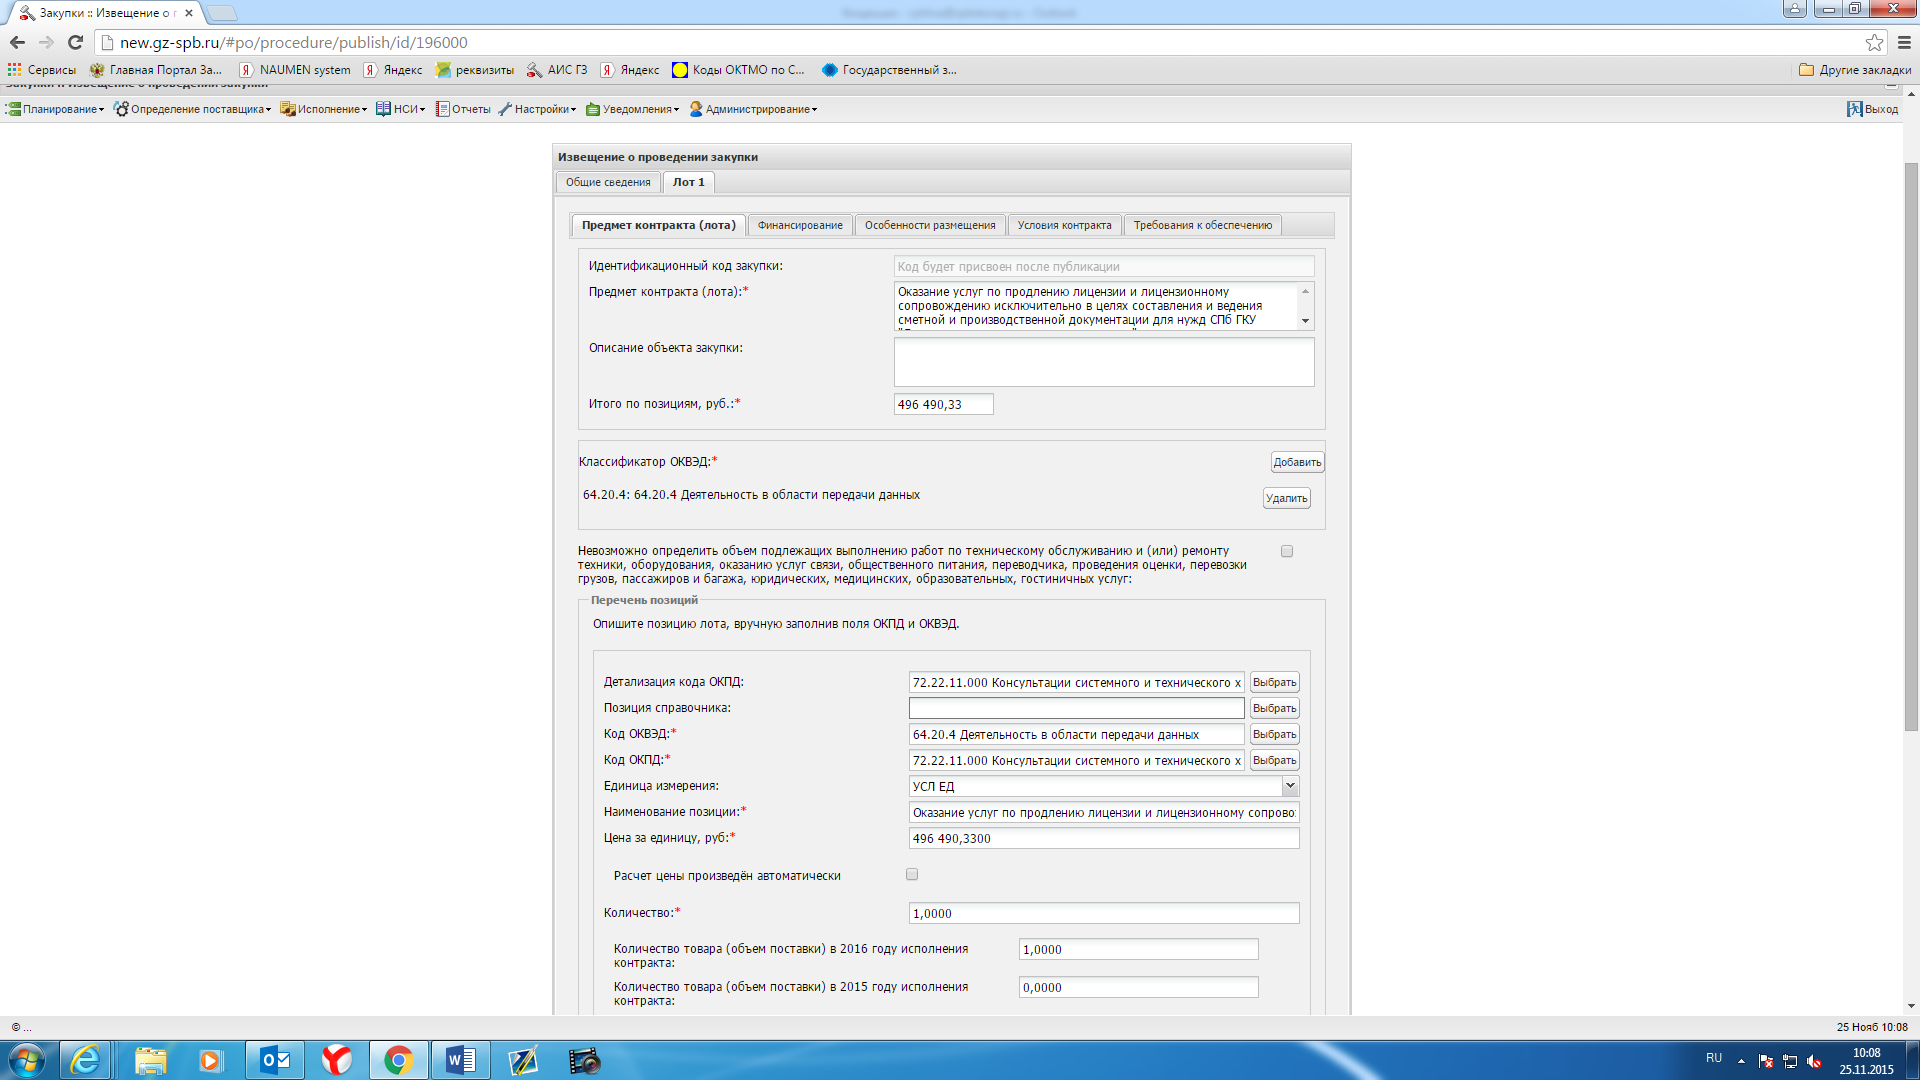Click the bookmark star icon in address bar
The image size is (1920, 1080).
click(1874, 42)
